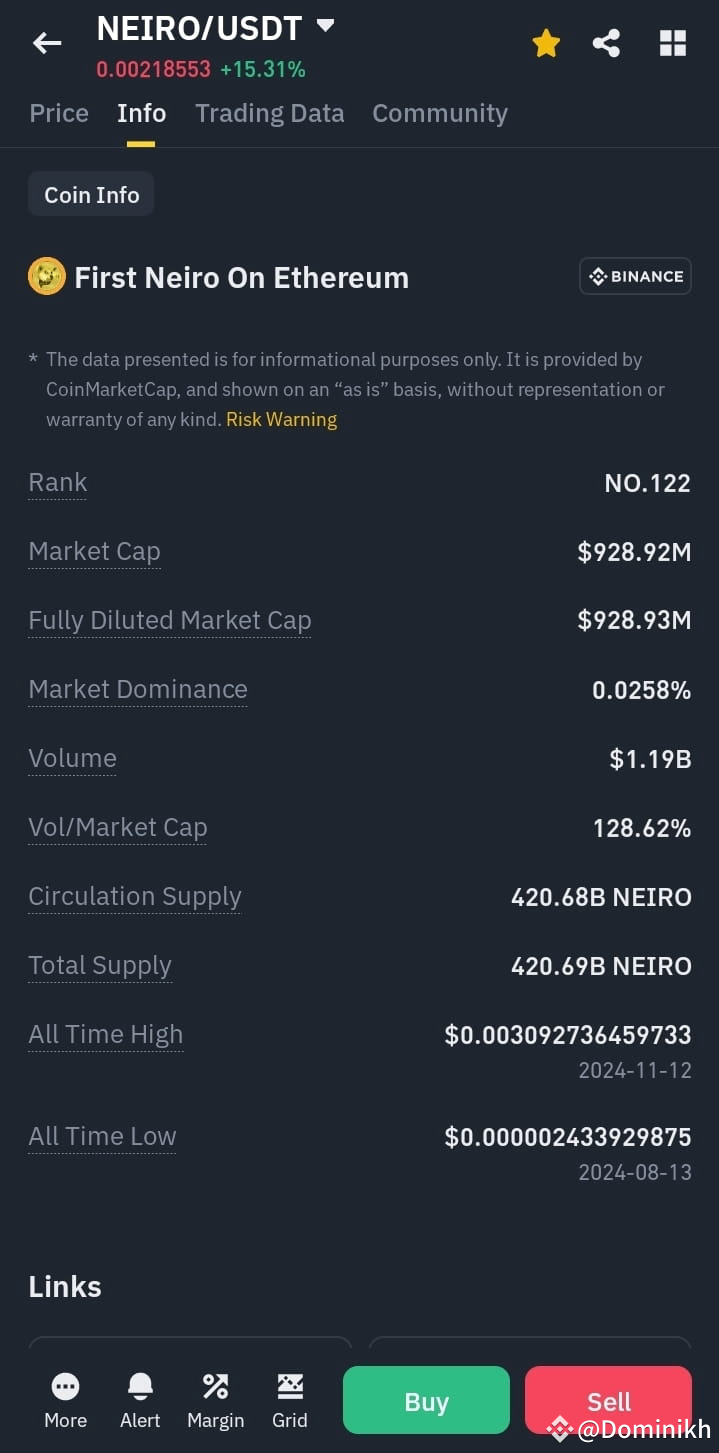Switch to the Trading Data tab

click(270, 113)
